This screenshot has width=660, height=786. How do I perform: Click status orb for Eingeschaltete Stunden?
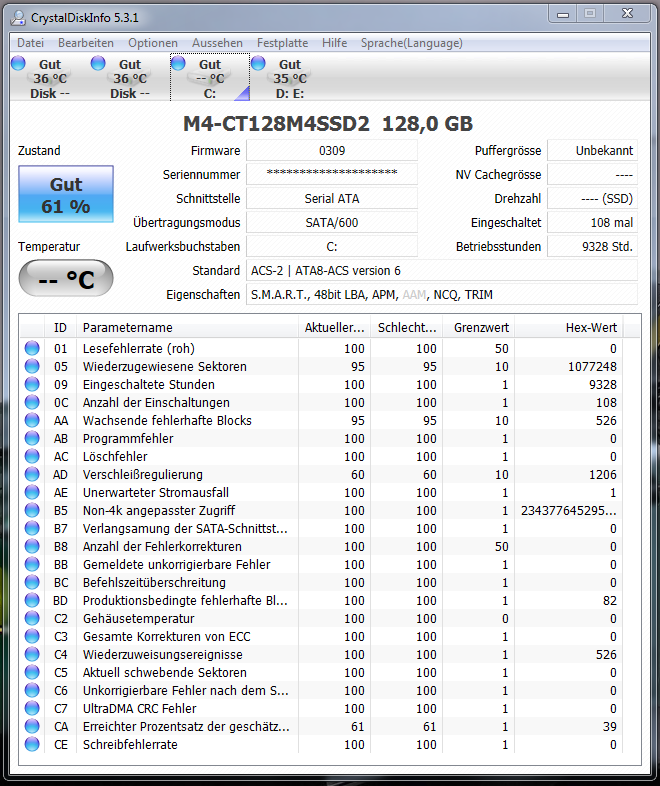[32, 384]
